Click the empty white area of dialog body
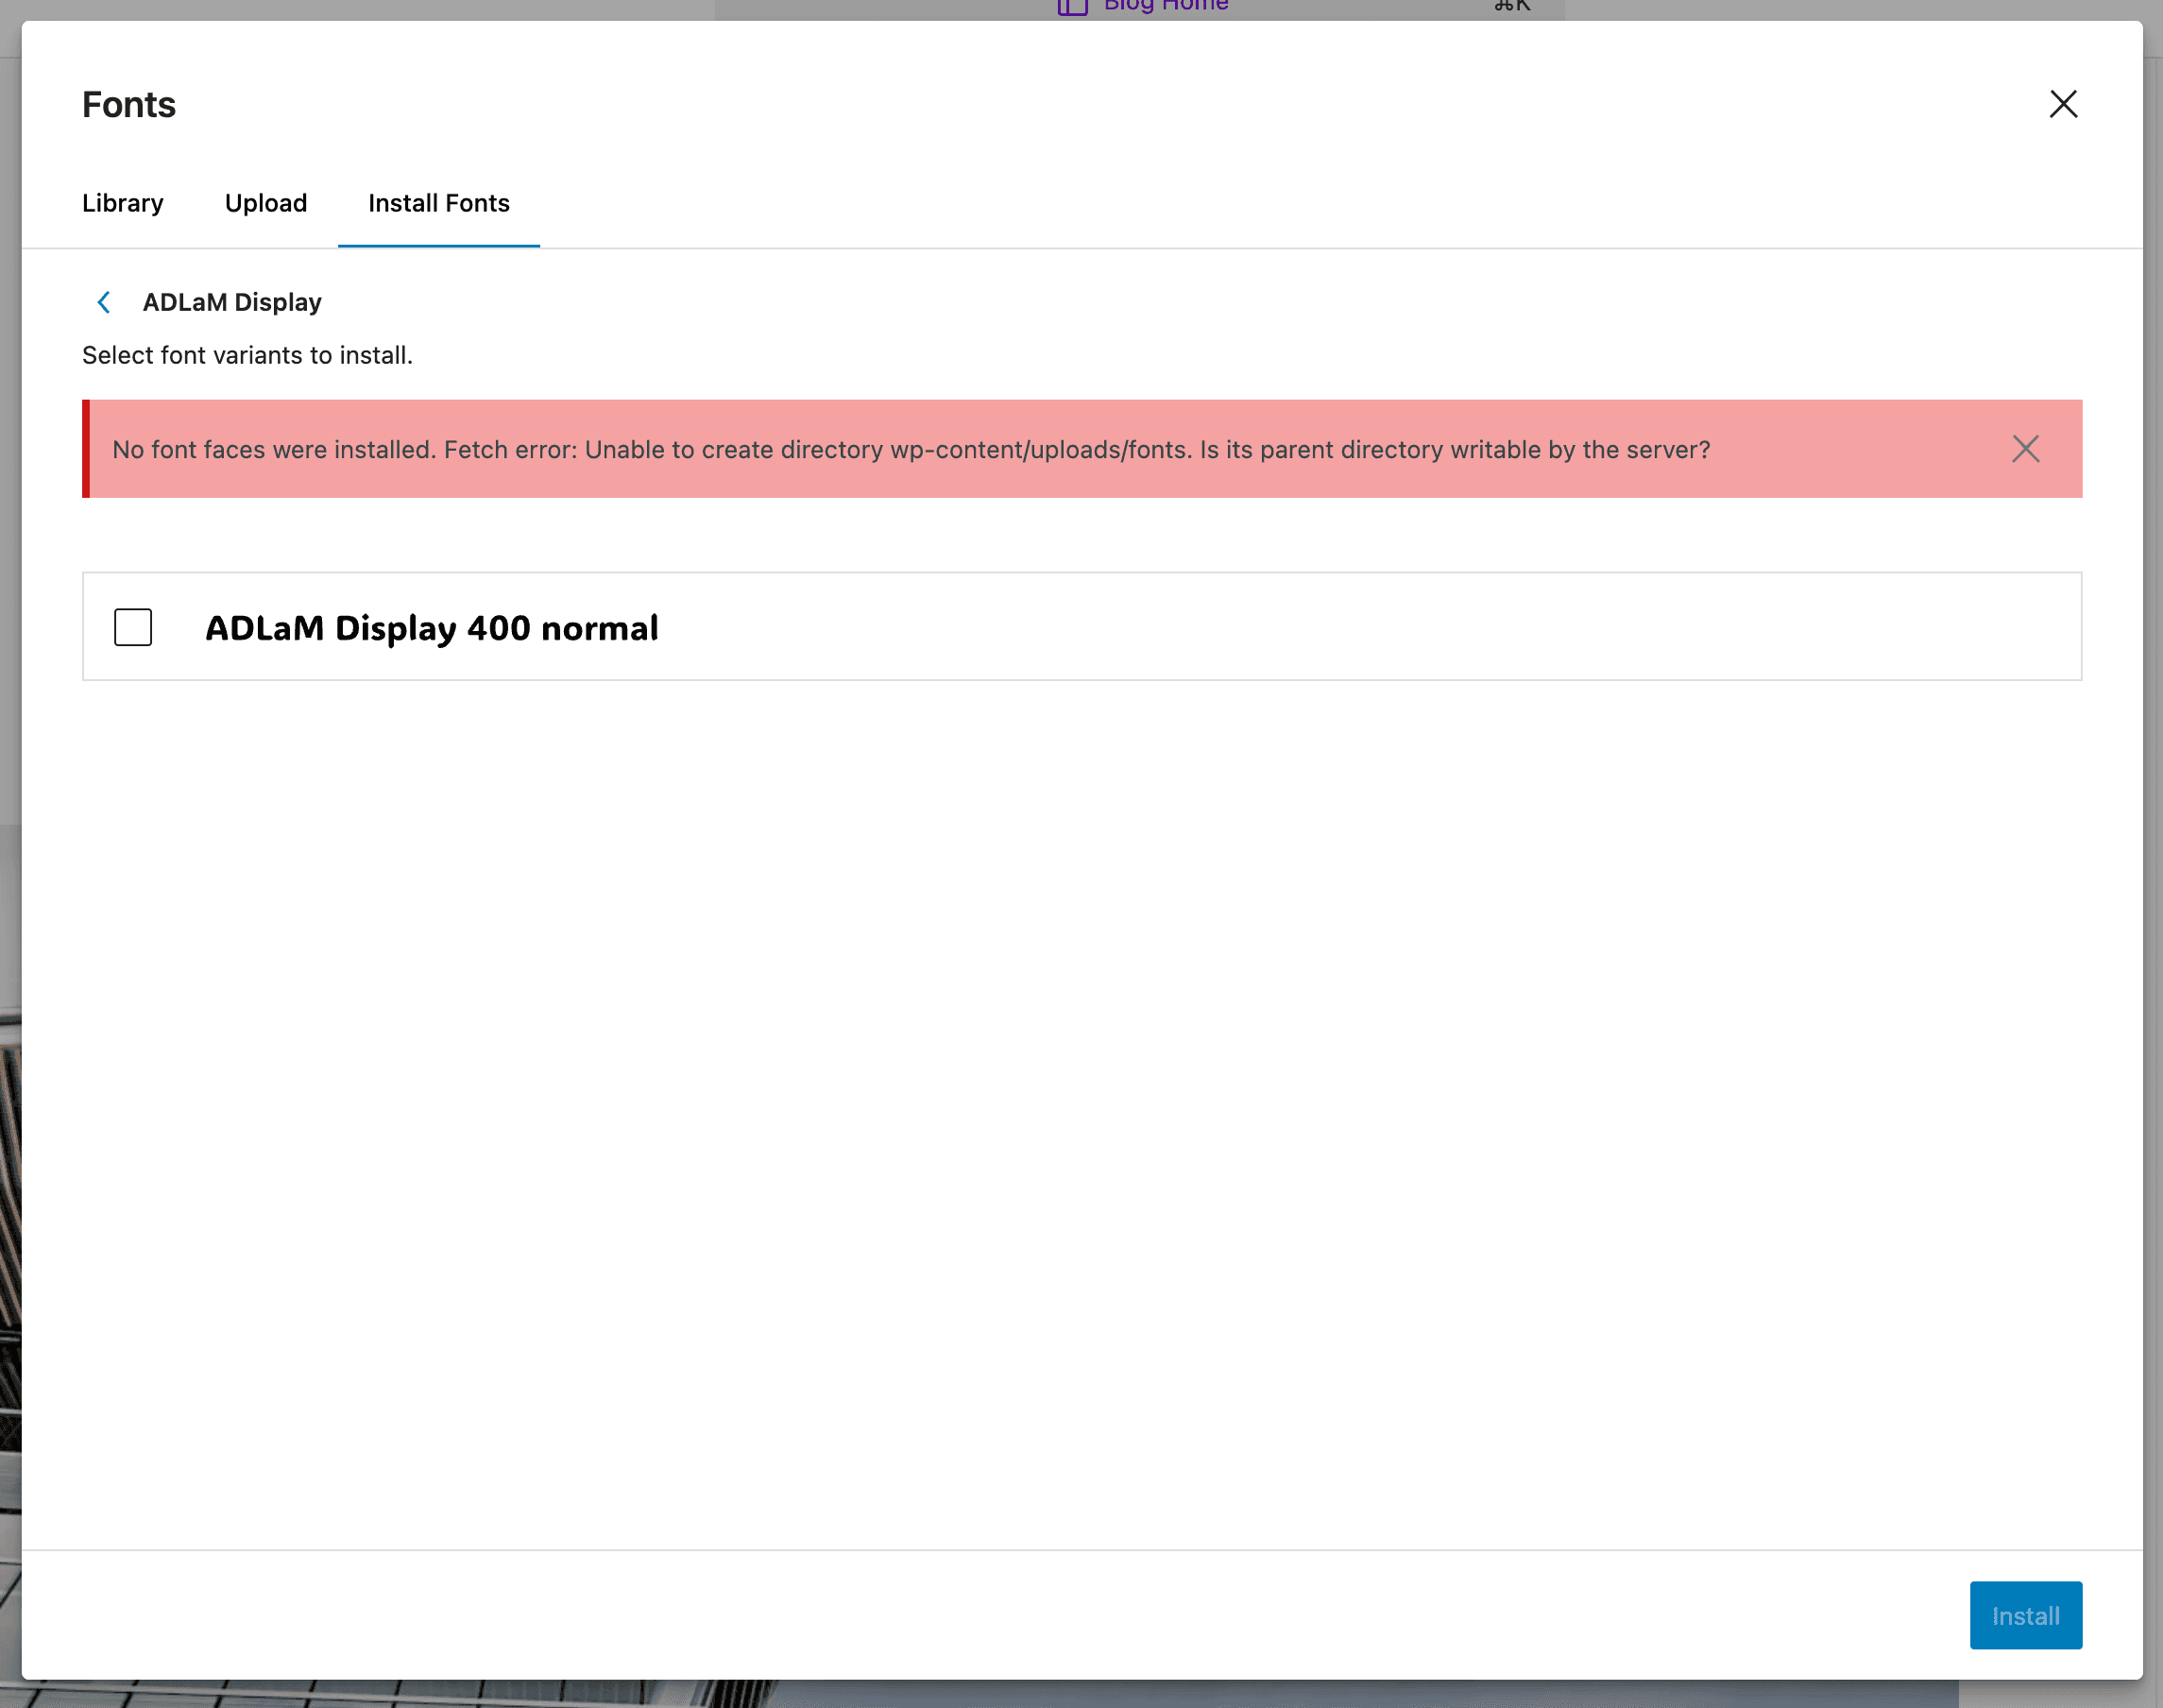This screenshot has height=1708, width=2163. click(x=1080, y=1100)
